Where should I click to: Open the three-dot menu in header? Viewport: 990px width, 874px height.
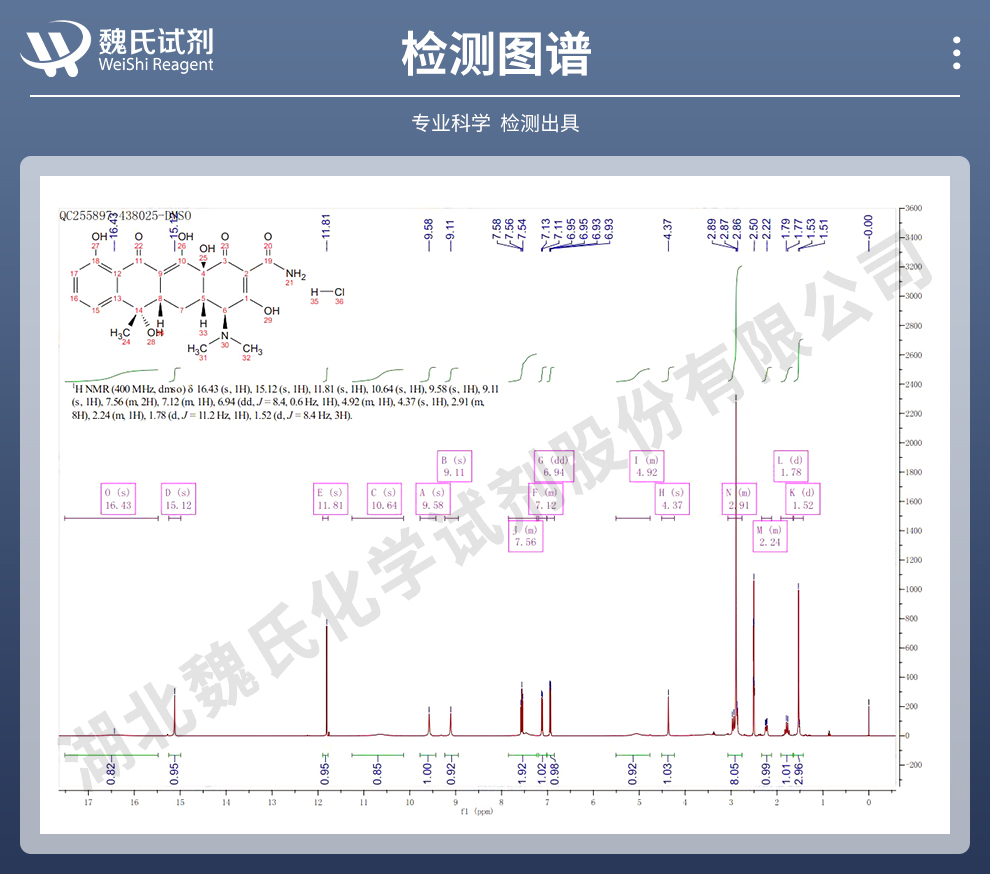(957, 52)
